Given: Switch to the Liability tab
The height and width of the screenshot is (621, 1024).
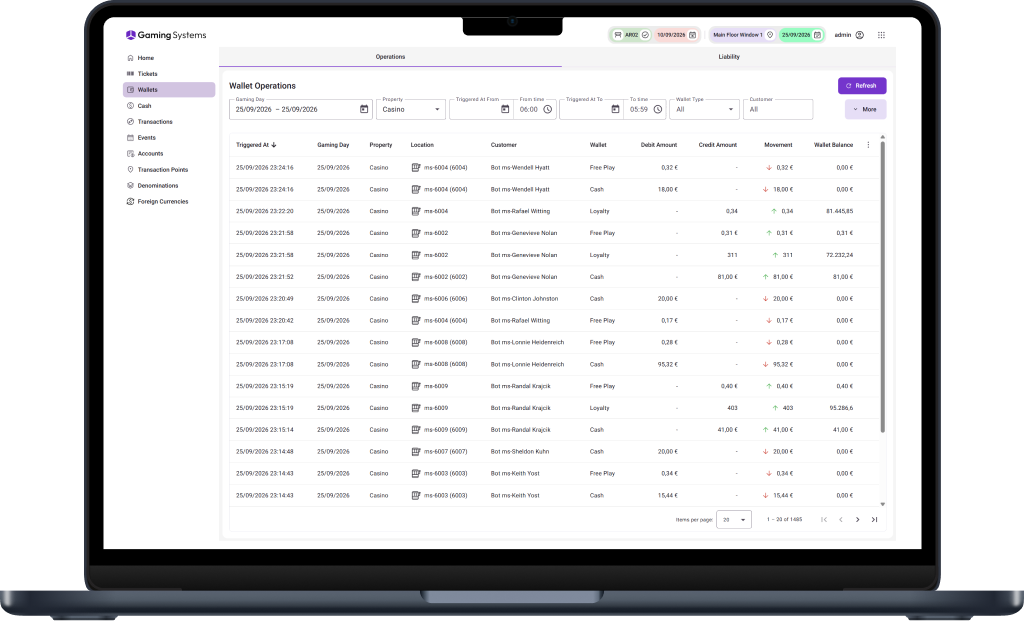Looking at the screenshot, I should click(x=729, y=57).
